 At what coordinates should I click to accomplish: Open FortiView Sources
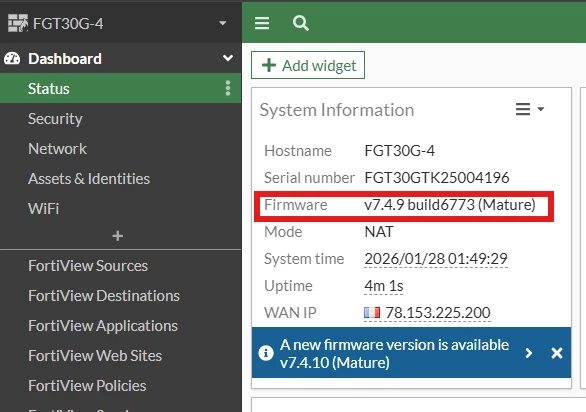coord(88,266)
